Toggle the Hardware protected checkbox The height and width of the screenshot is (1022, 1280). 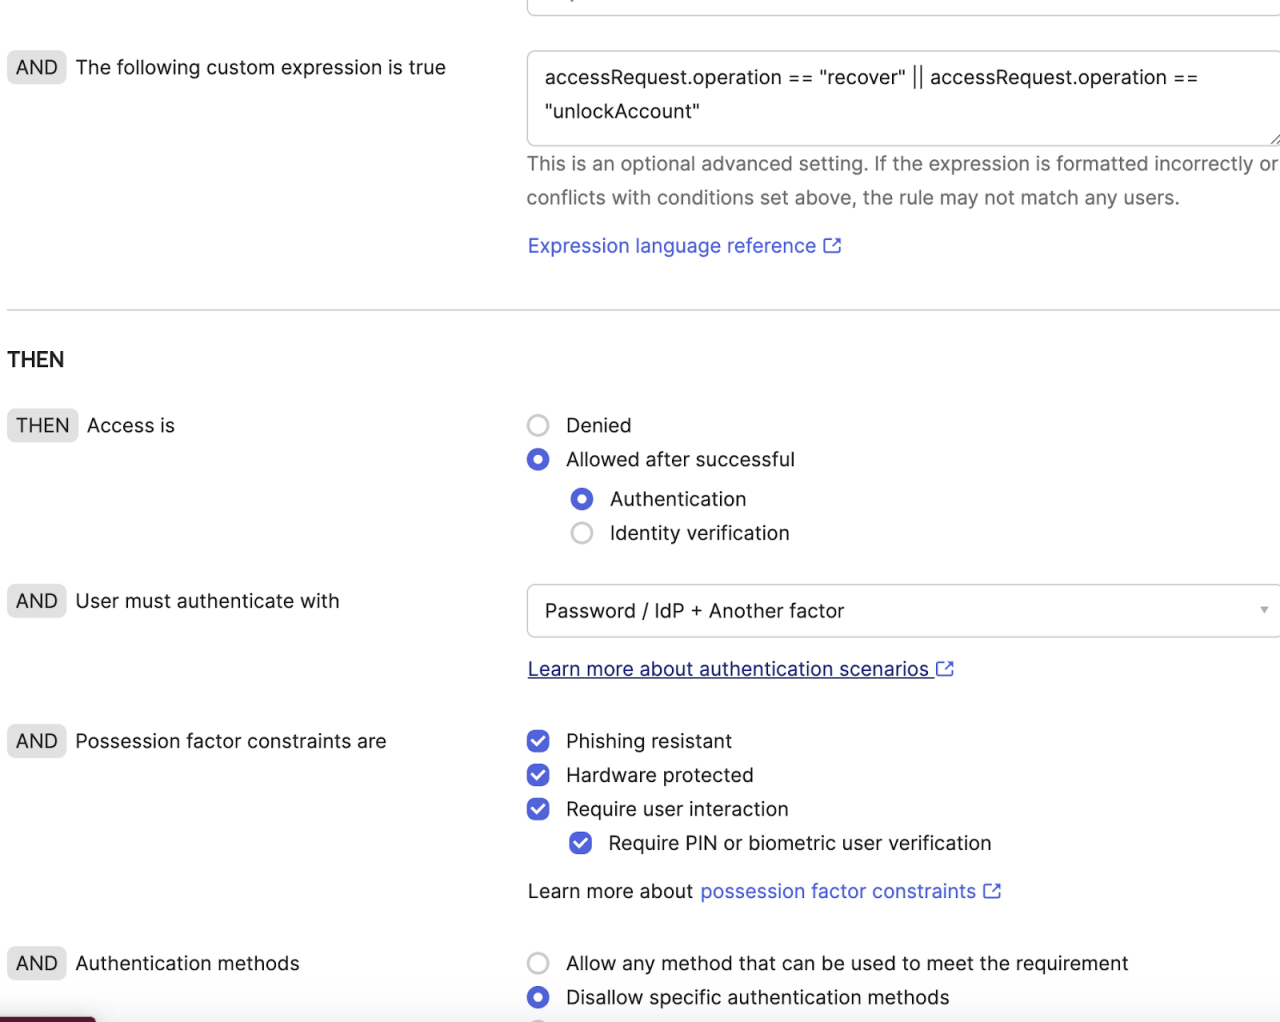coord(538,775)
